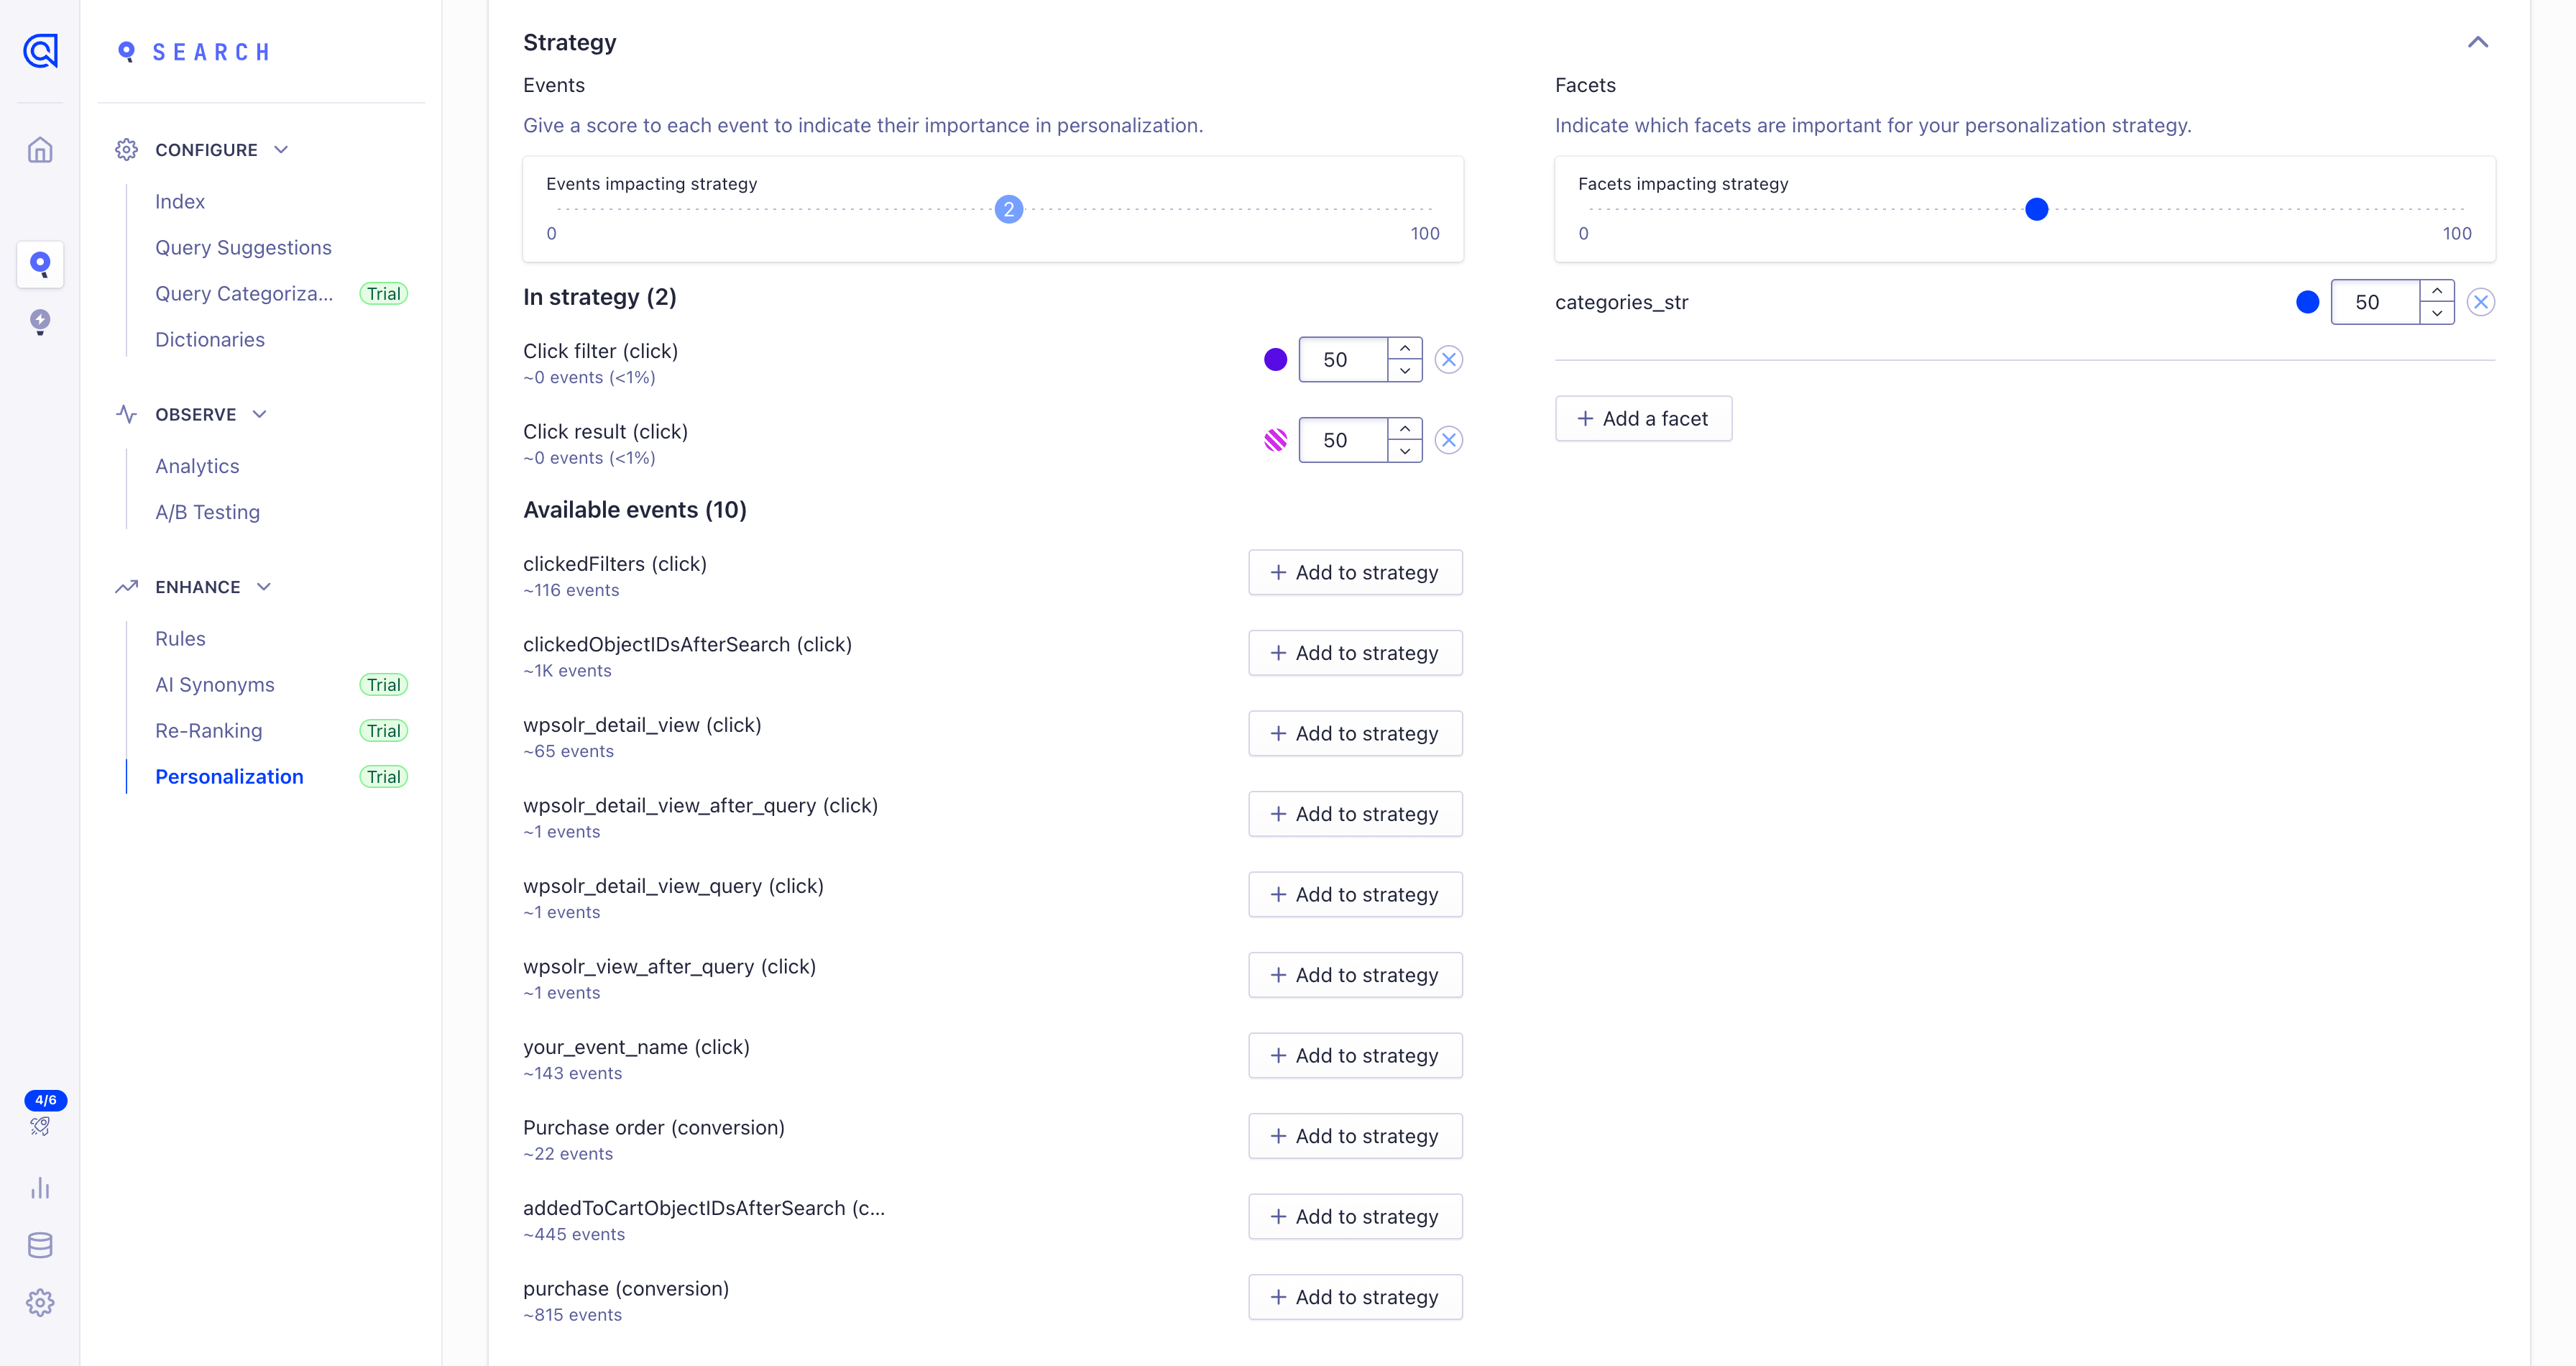The height and width of the screenshot is (1366, 2576).
Task: Add addedToCartObjectIDsAfterSearch to strategy
Action: pos(1355,1216)
